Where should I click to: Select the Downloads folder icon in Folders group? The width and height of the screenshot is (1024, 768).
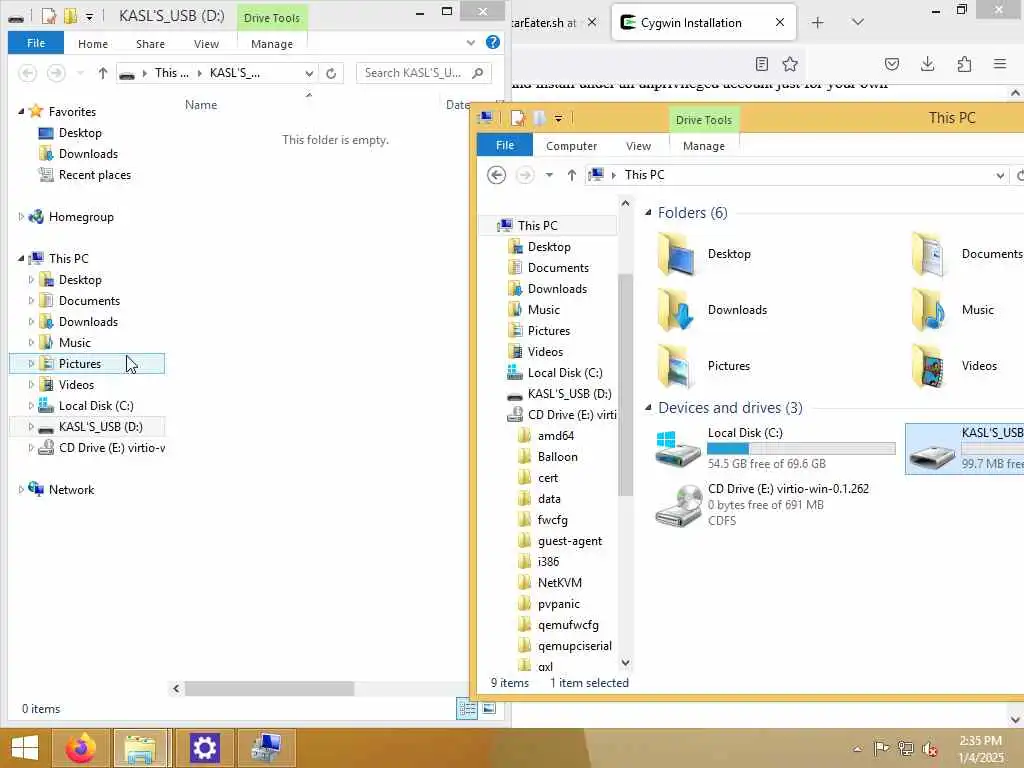pos(676,310)
